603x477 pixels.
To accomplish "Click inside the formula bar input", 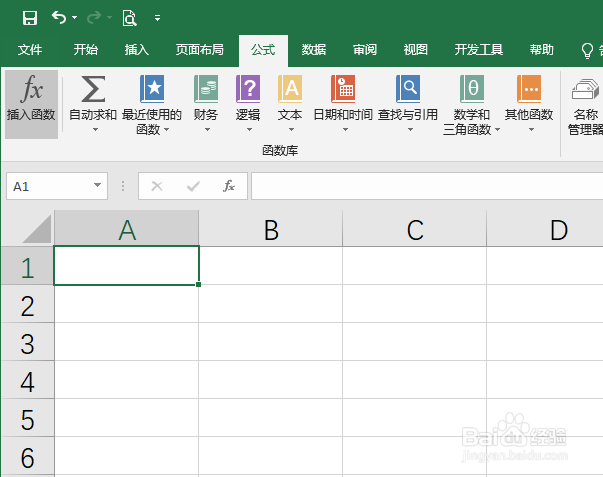I will [x=420, y=185].
